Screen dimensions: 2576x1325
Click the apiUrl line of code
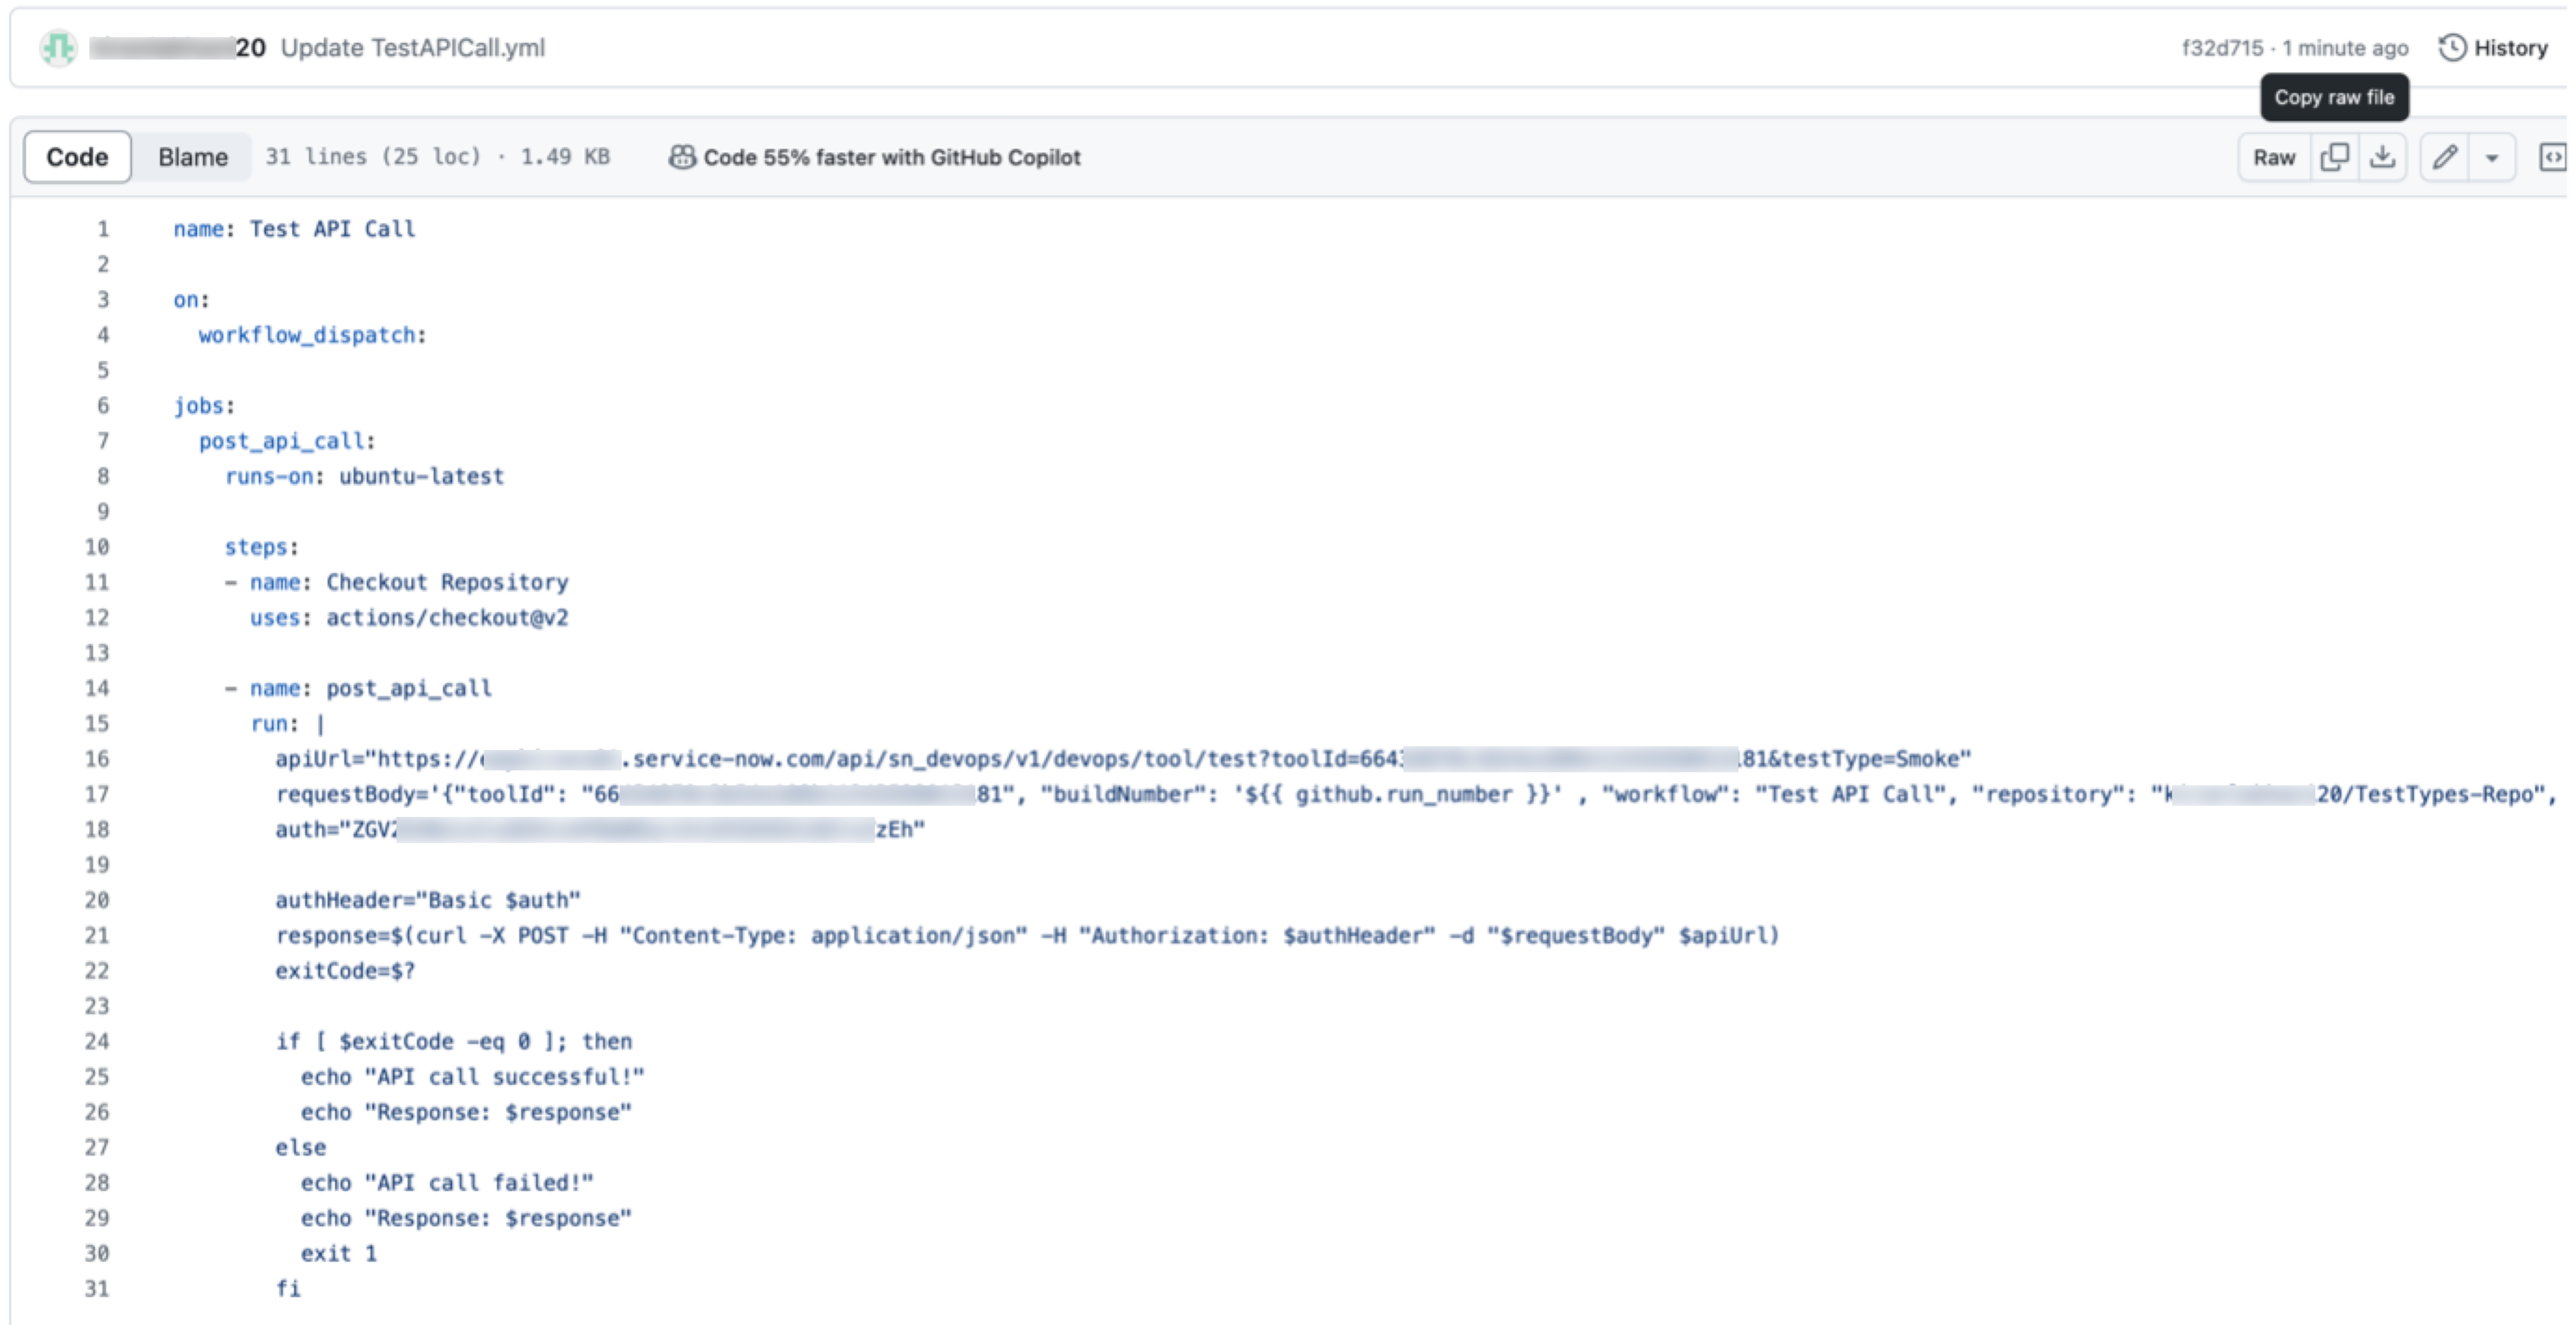point(1123,759)
